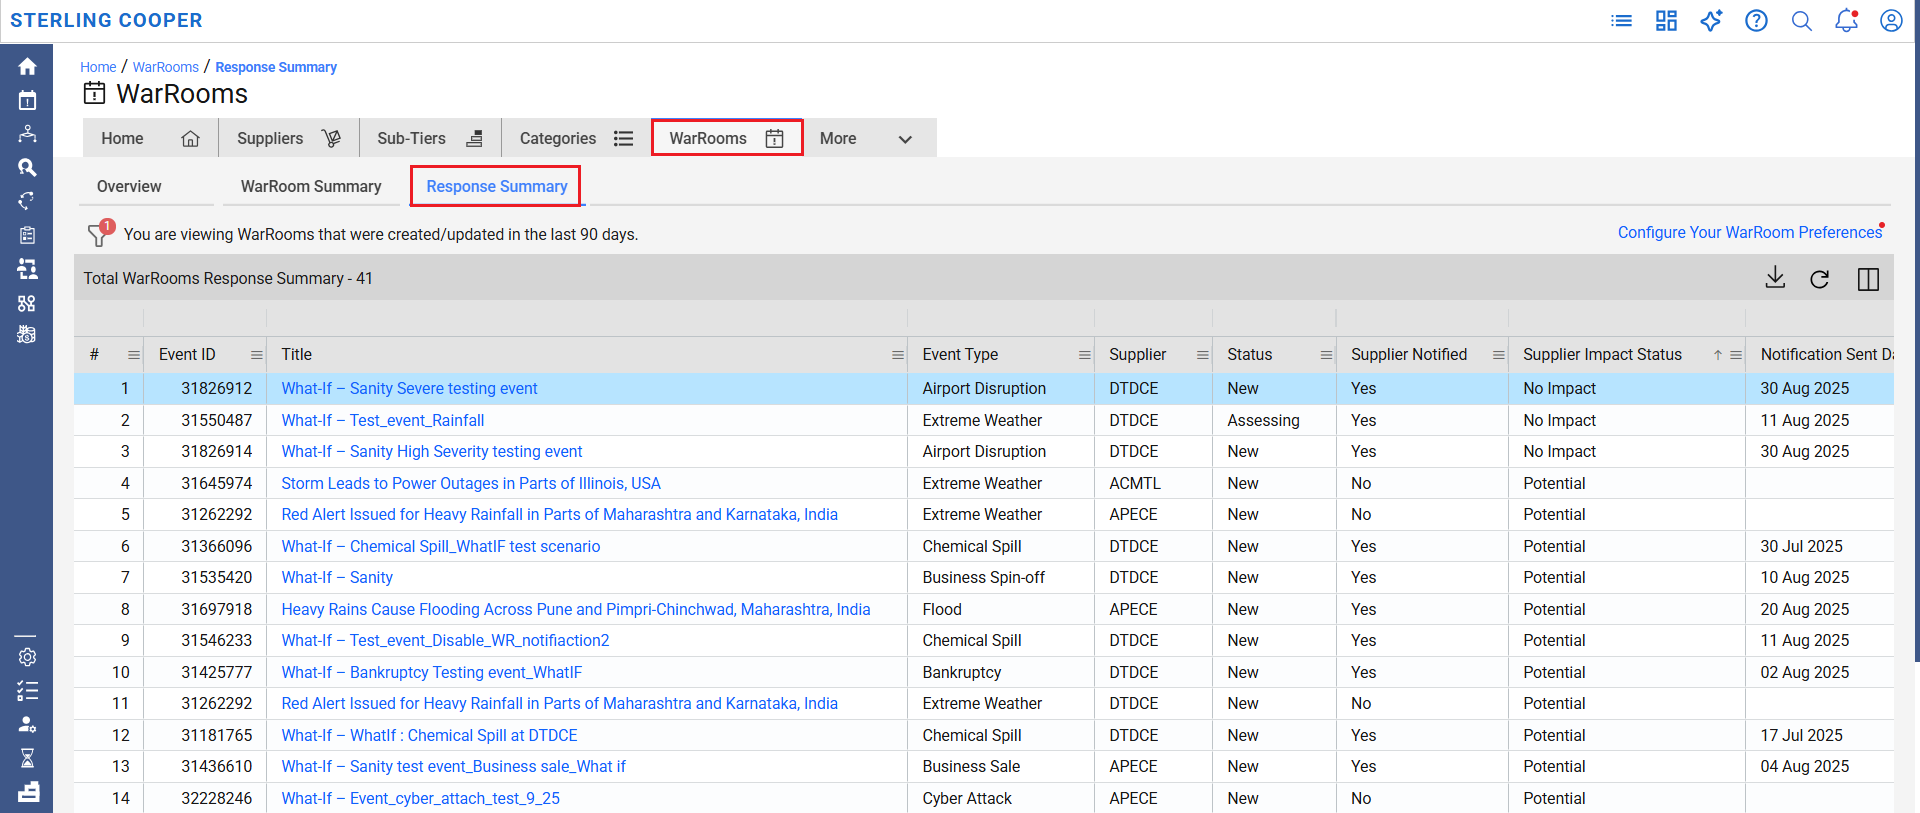This screenshot has width=1920, height=813.
Task: Select the Flood event type cell
Action: pos(1000,609)
